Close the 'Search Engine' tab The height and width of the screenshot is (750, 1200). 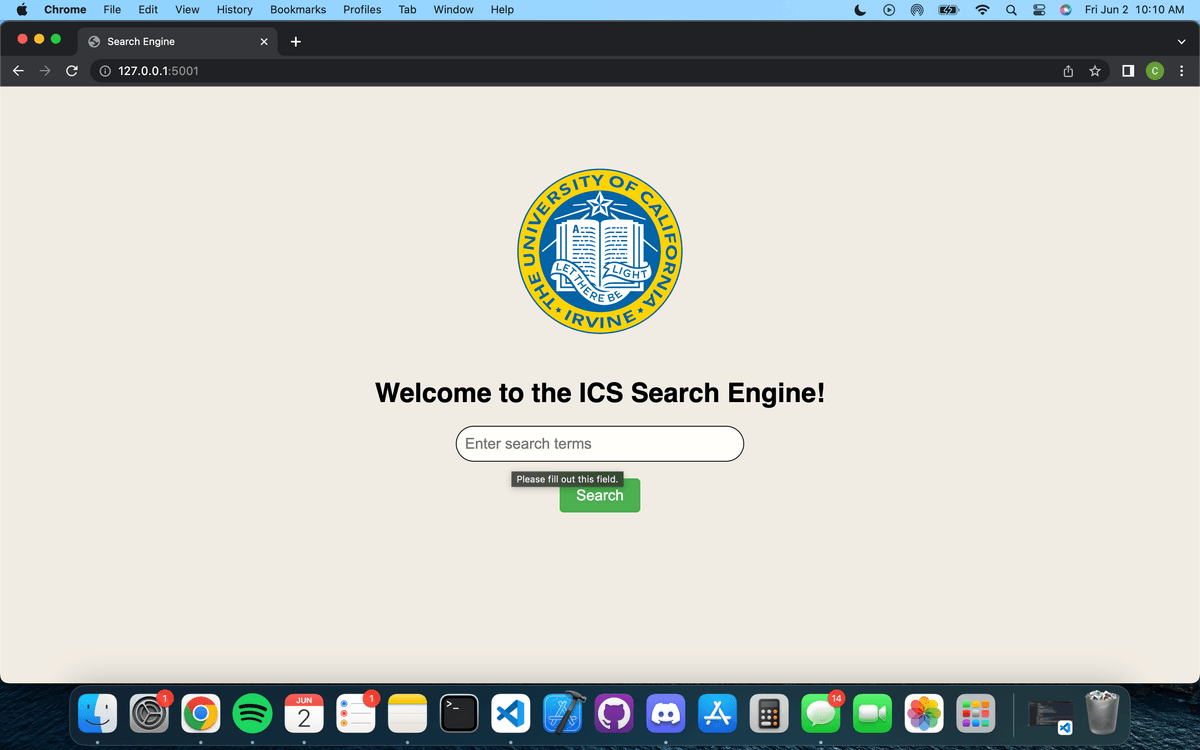point(264,41)
